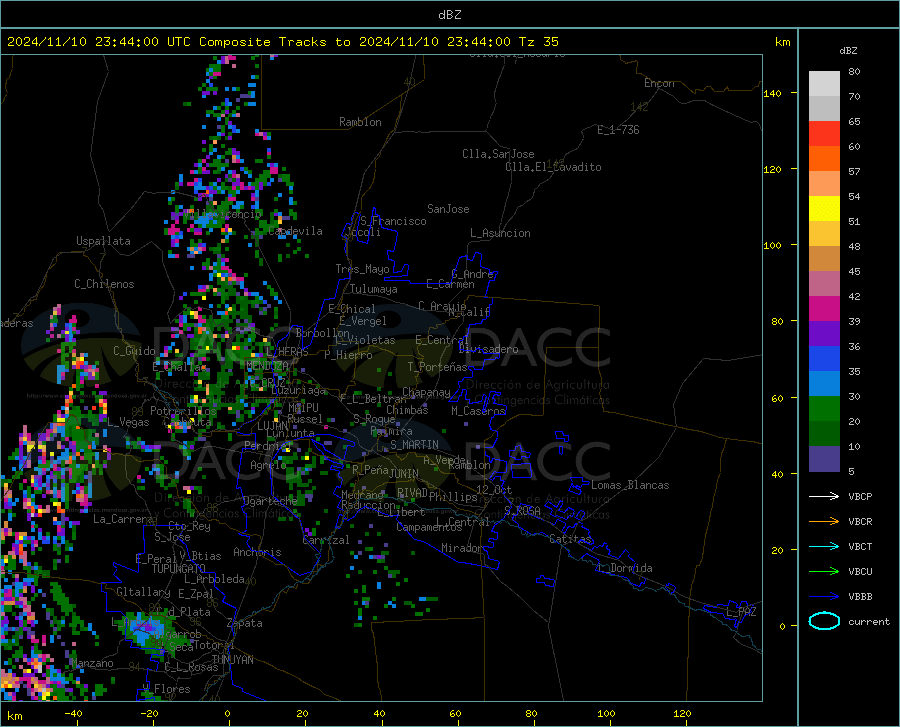The height and width of the screenshot is (727, 900).
Task: Click the Clla.El_Cavadito map label
Action: pyautogui.click(x=553, y=167)
